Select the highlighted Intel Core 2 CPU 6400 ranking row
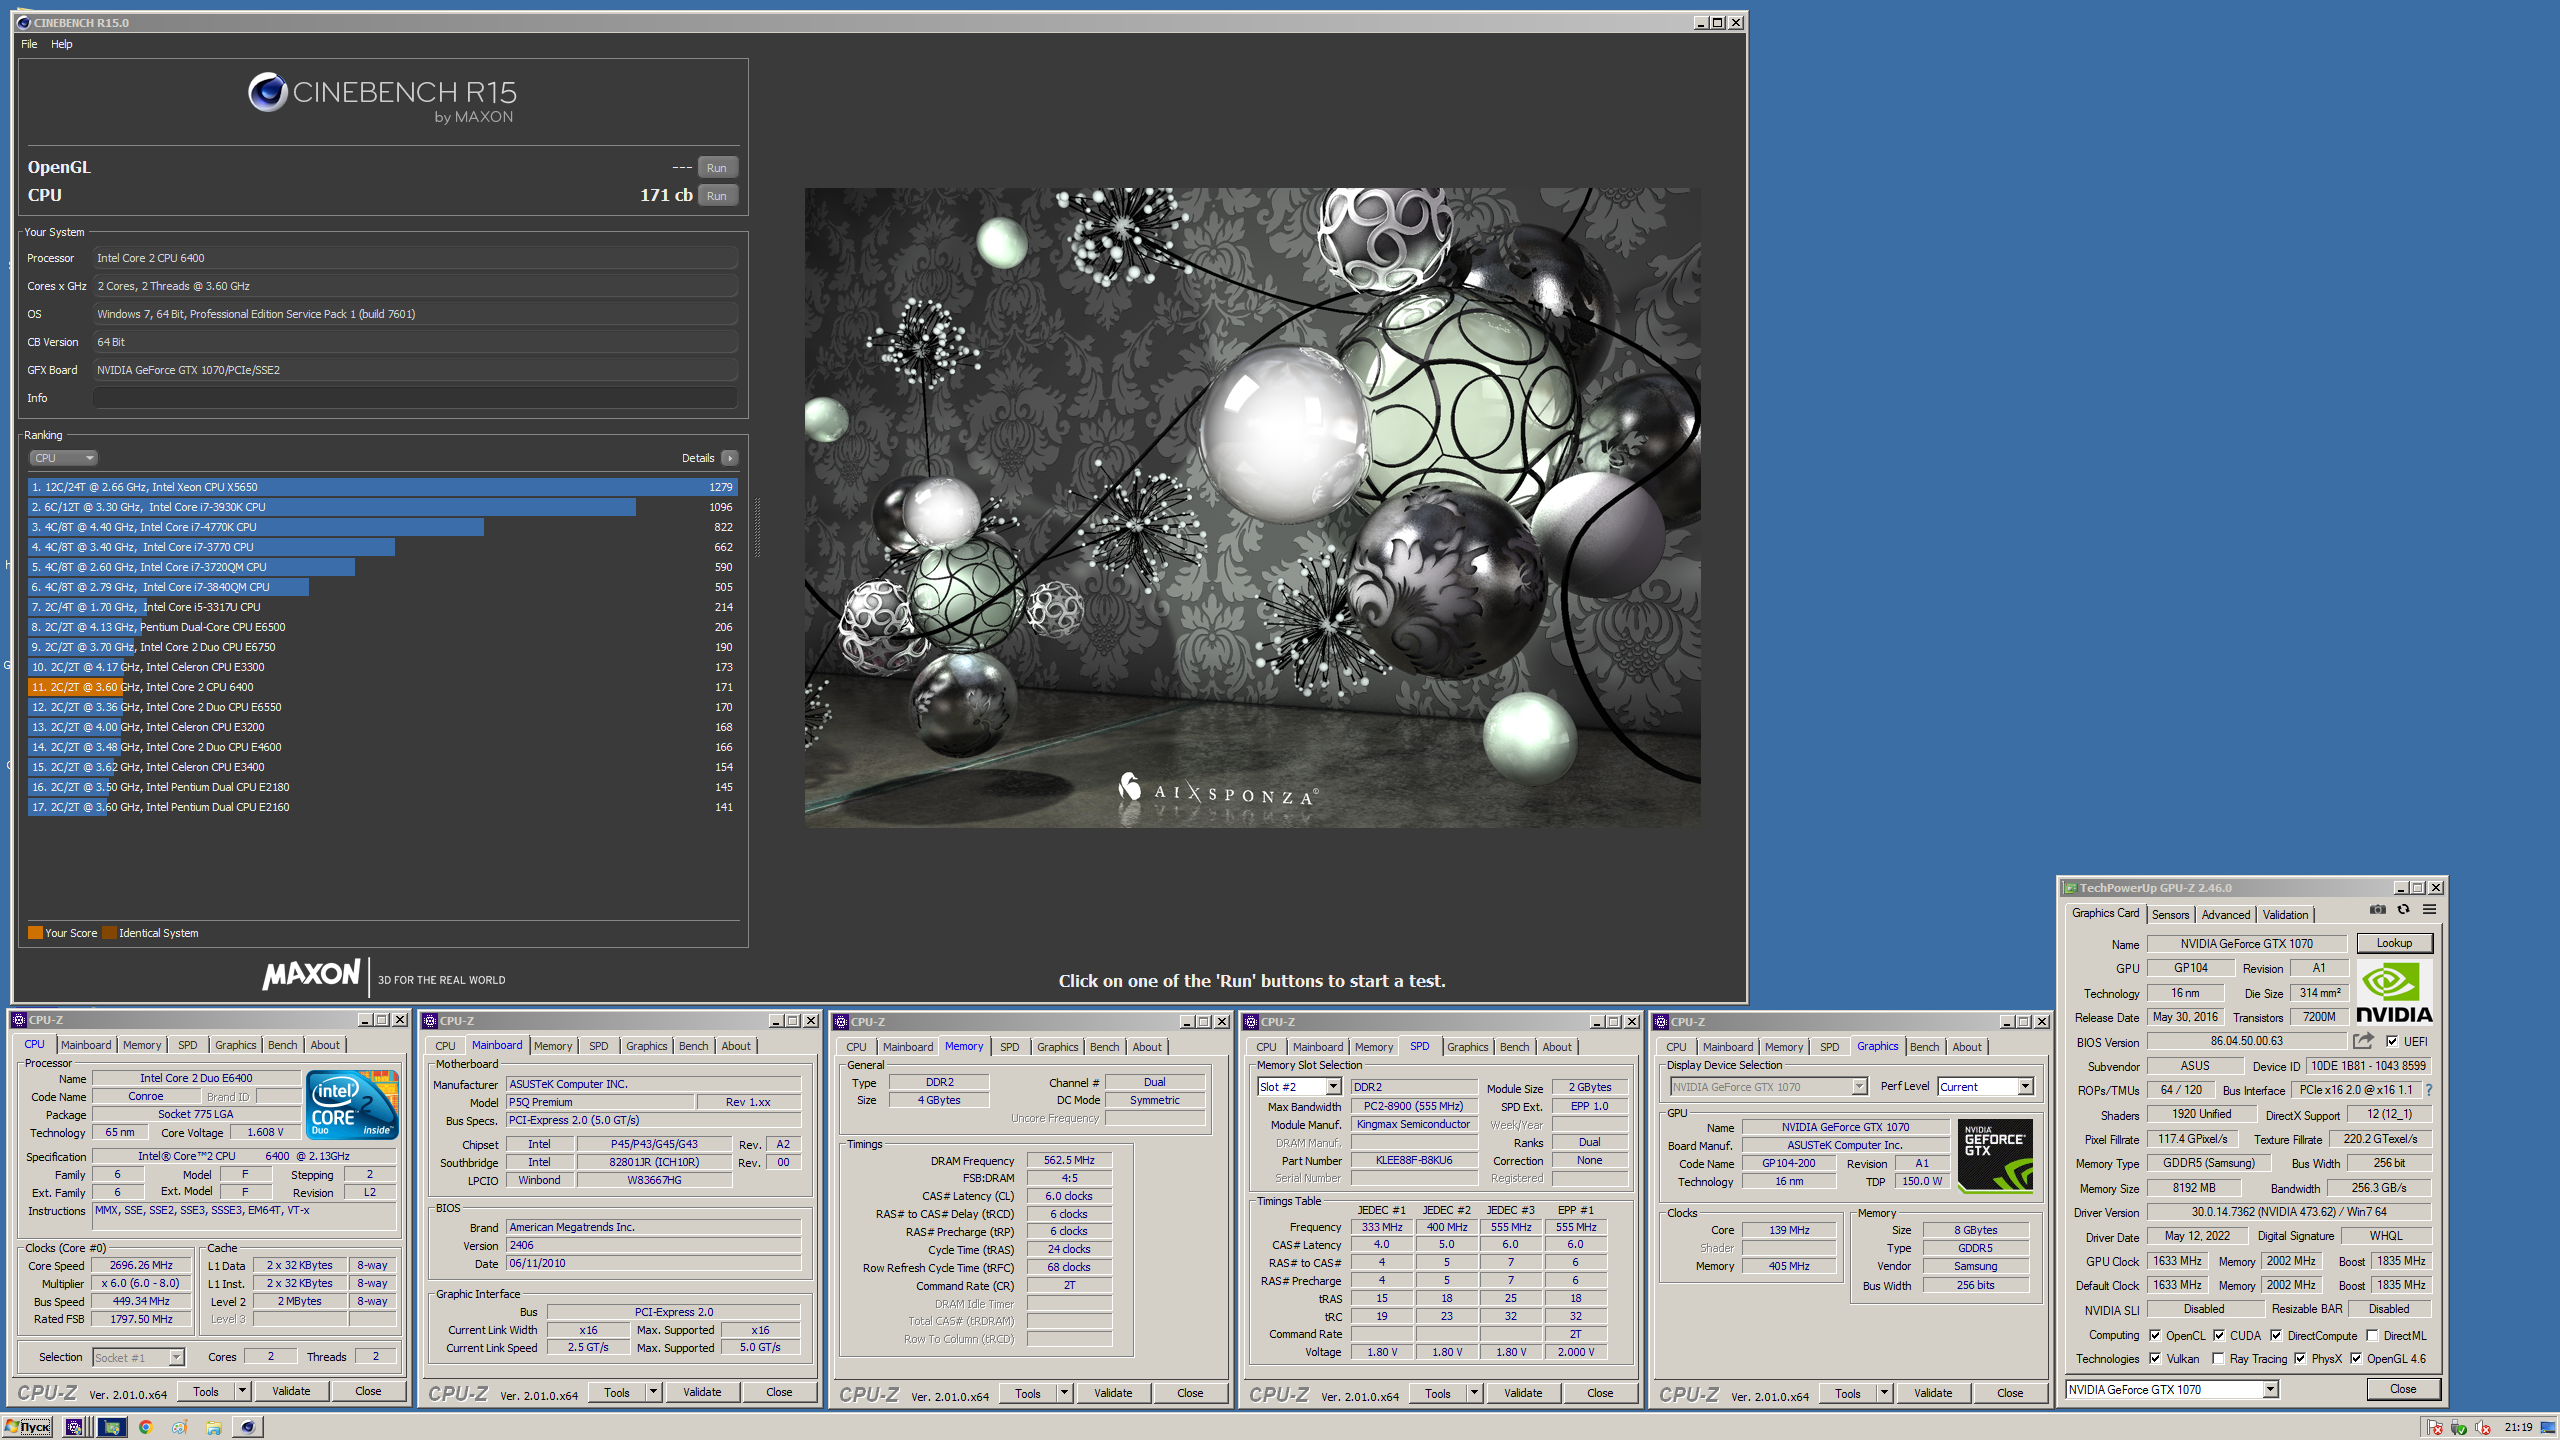Image resolution: width=2560 pixels, height=1440 pixels. (x=382, y=687)
